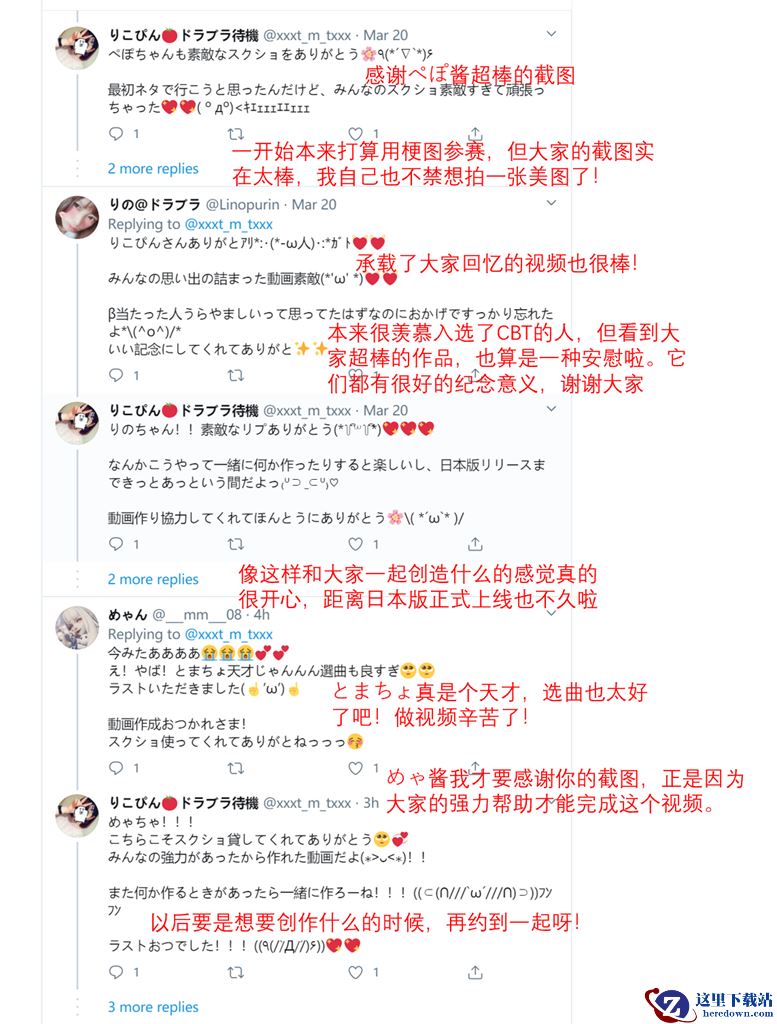Open dropdown caret on りの@ドラブラ's tweet
The width and height of the screenshot is (777, 1024).
551,203
